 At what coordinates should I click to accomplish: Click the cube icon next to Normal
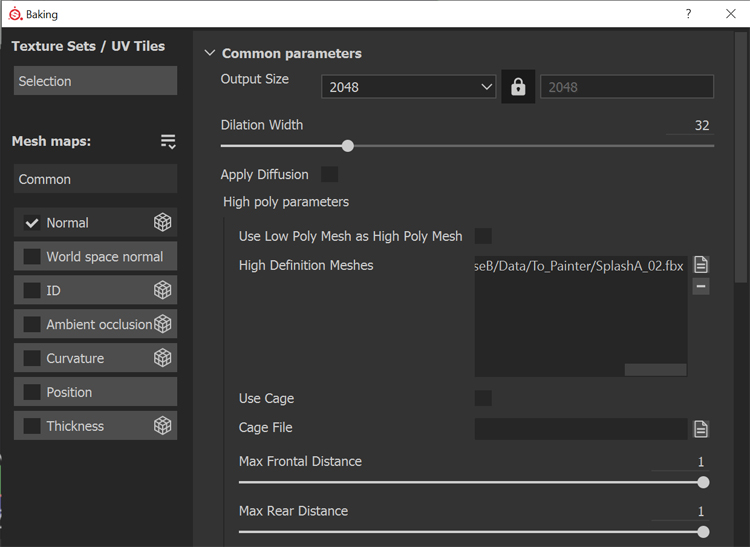(162, 222)
